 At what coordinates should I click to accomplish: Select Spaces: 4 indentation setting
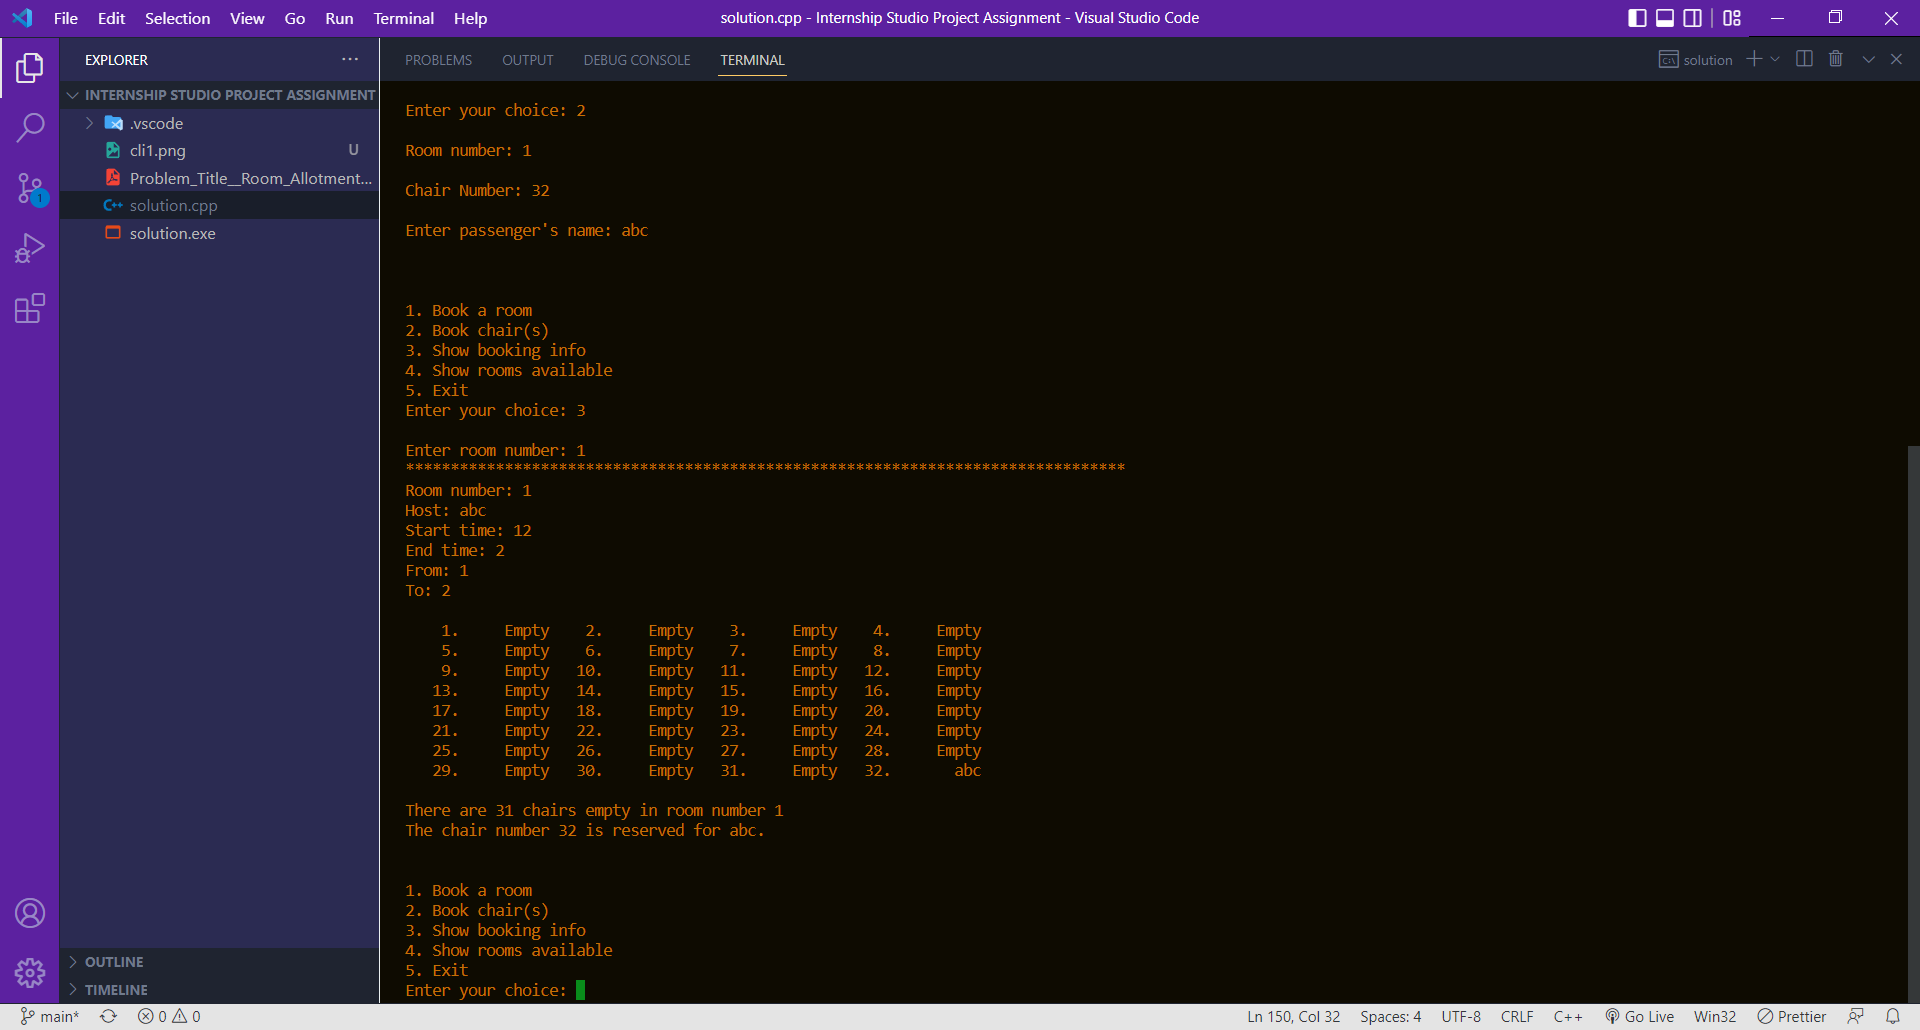coord(1390,1016)
